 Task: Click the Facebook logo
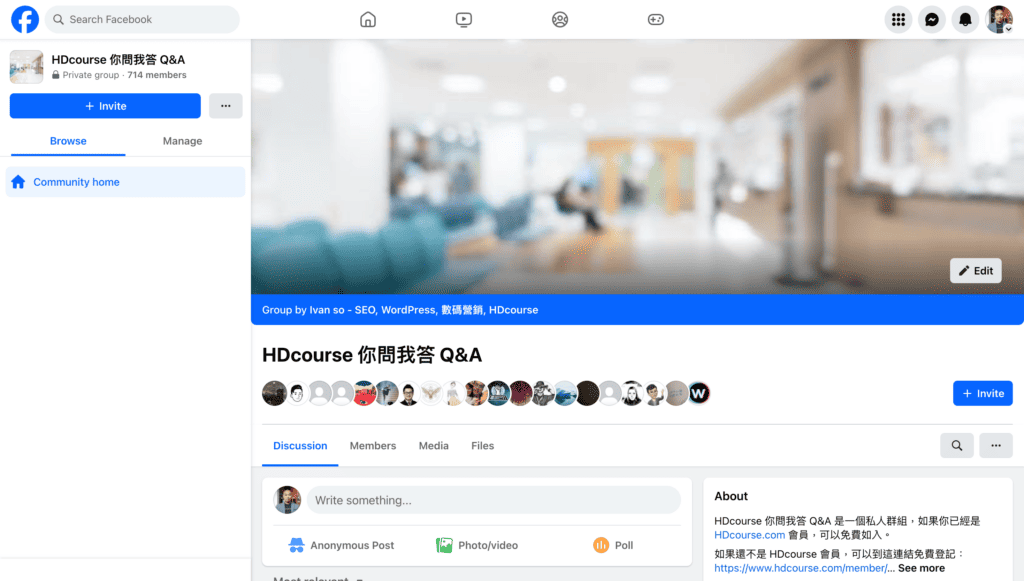coord(25,20)
